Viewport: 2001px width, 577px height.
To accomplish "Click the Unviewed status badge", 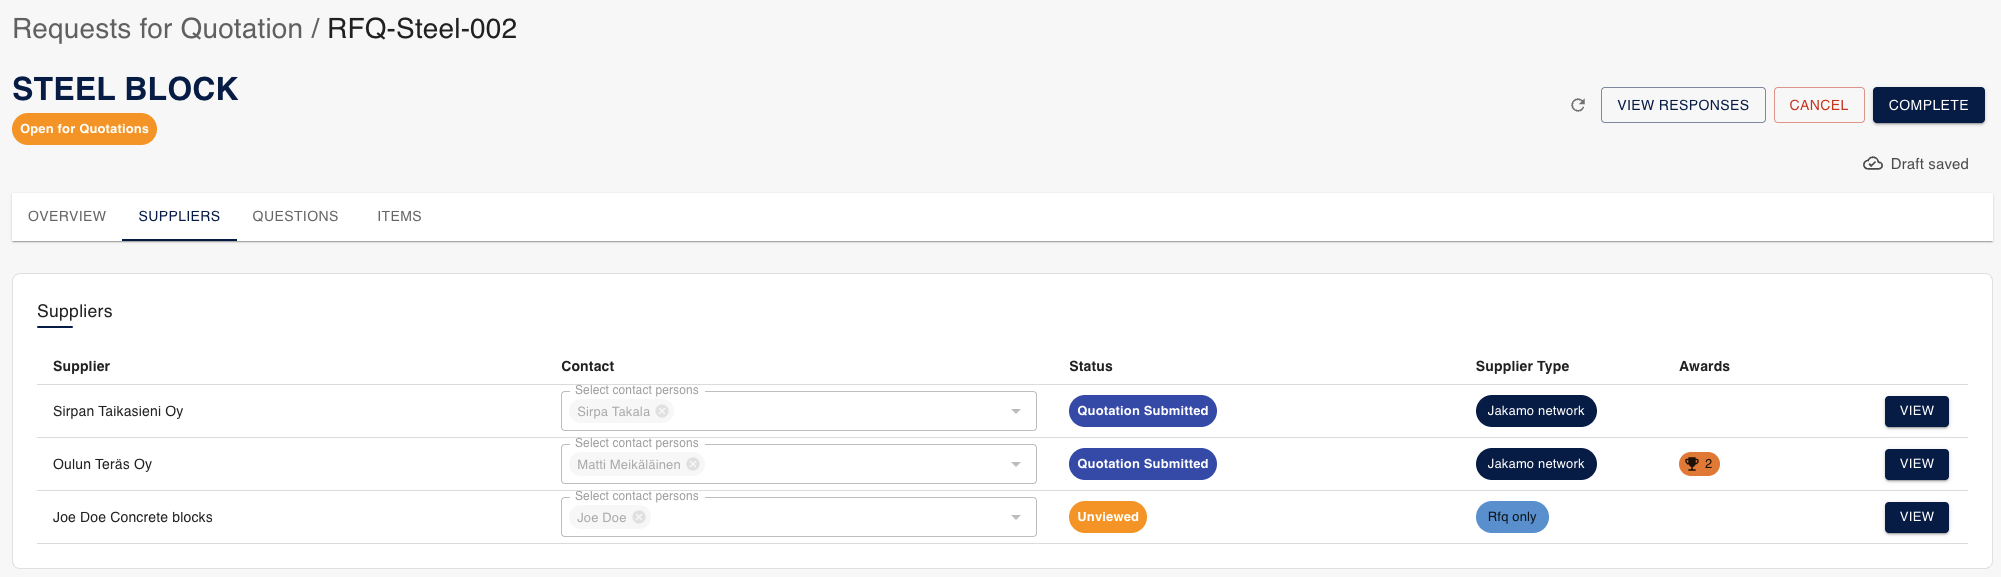I will tap(1108, 517).
